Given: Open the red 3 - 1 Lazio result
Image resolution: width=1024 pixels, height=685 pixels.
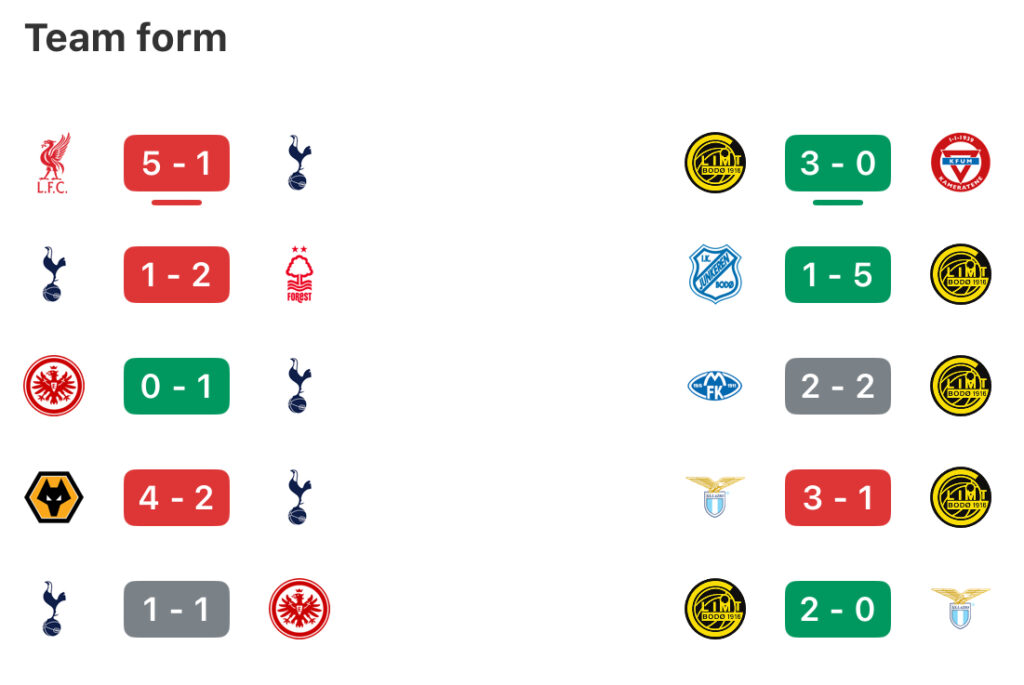Looking at the screenshot, I should point(838,498).
